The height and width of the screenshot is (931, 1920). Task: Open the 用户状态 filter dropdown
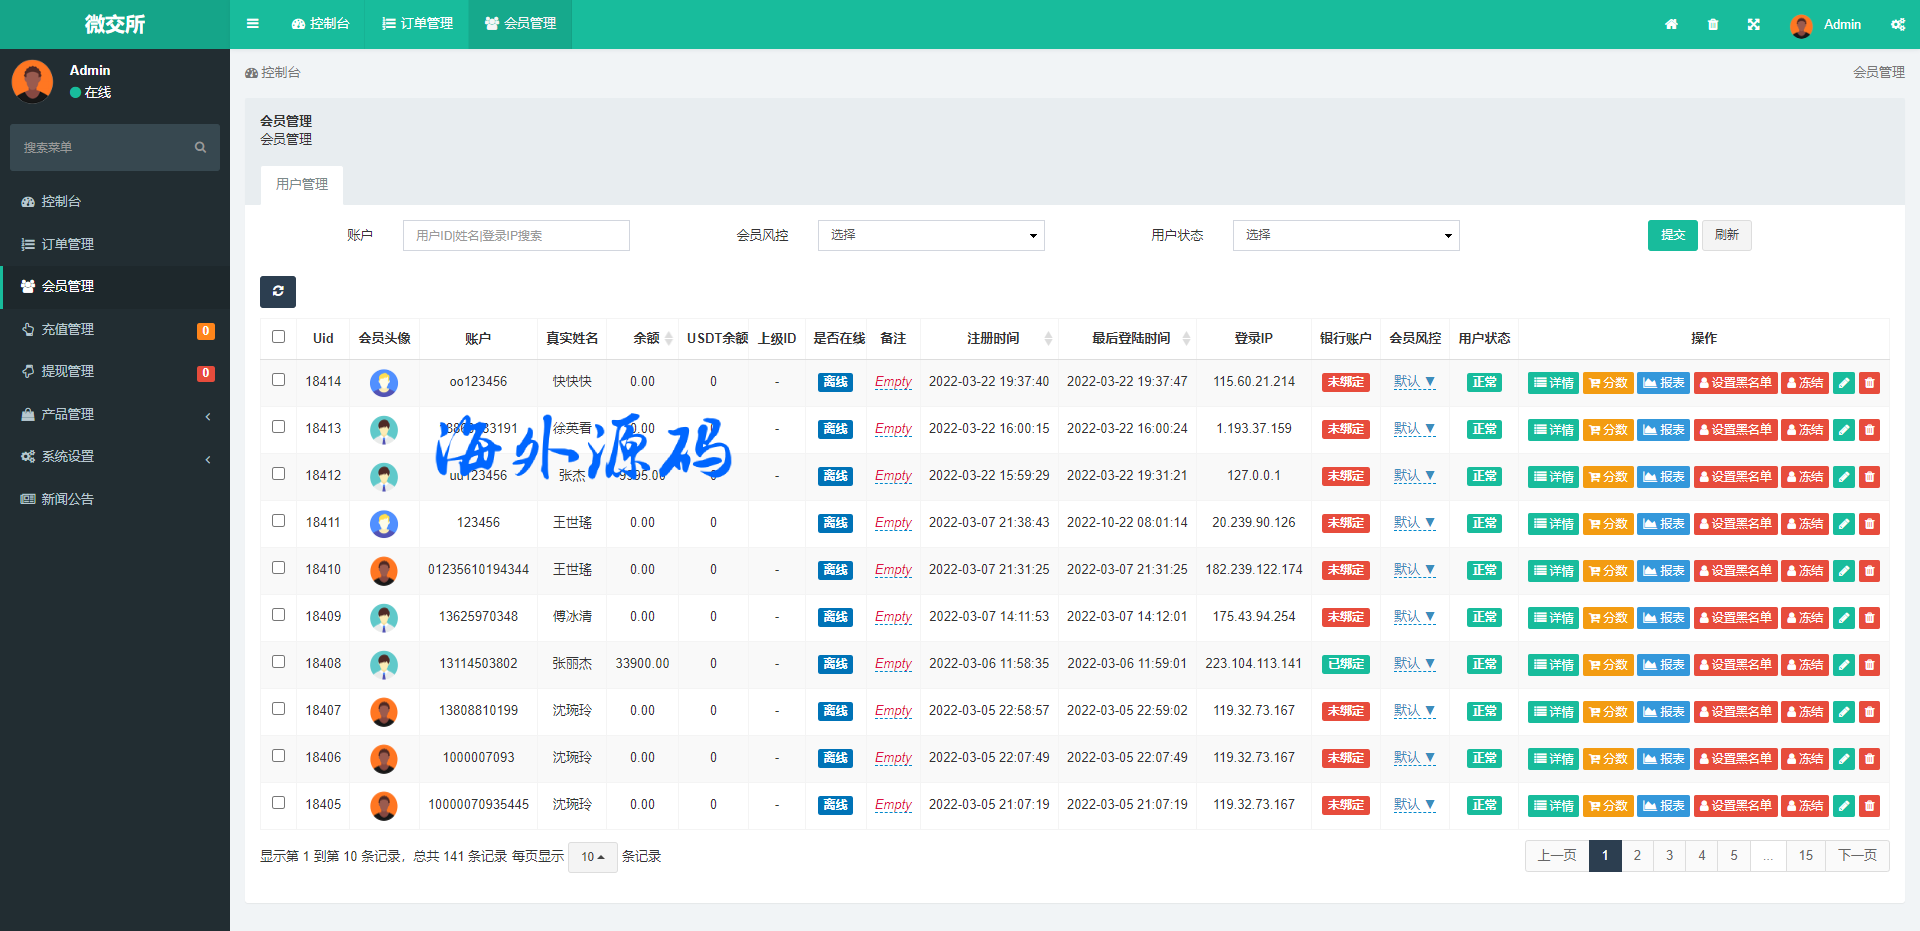click(1346, 235)
